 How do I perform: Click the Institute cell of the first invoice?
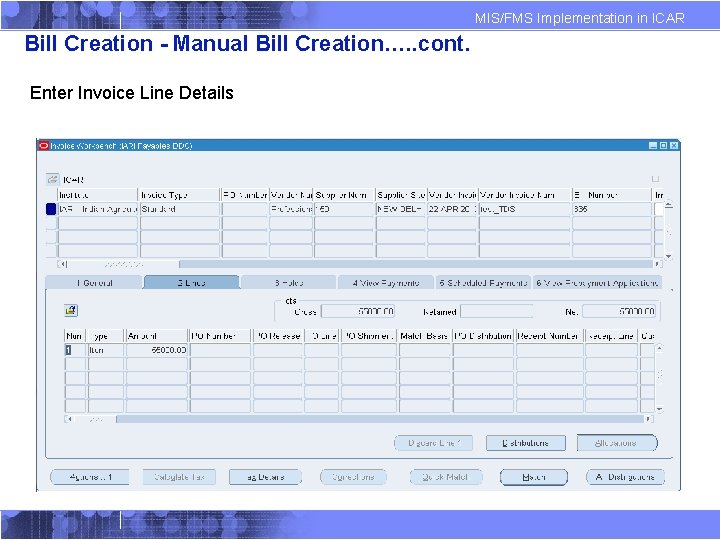pyautogui.click(x=98, y=209)
